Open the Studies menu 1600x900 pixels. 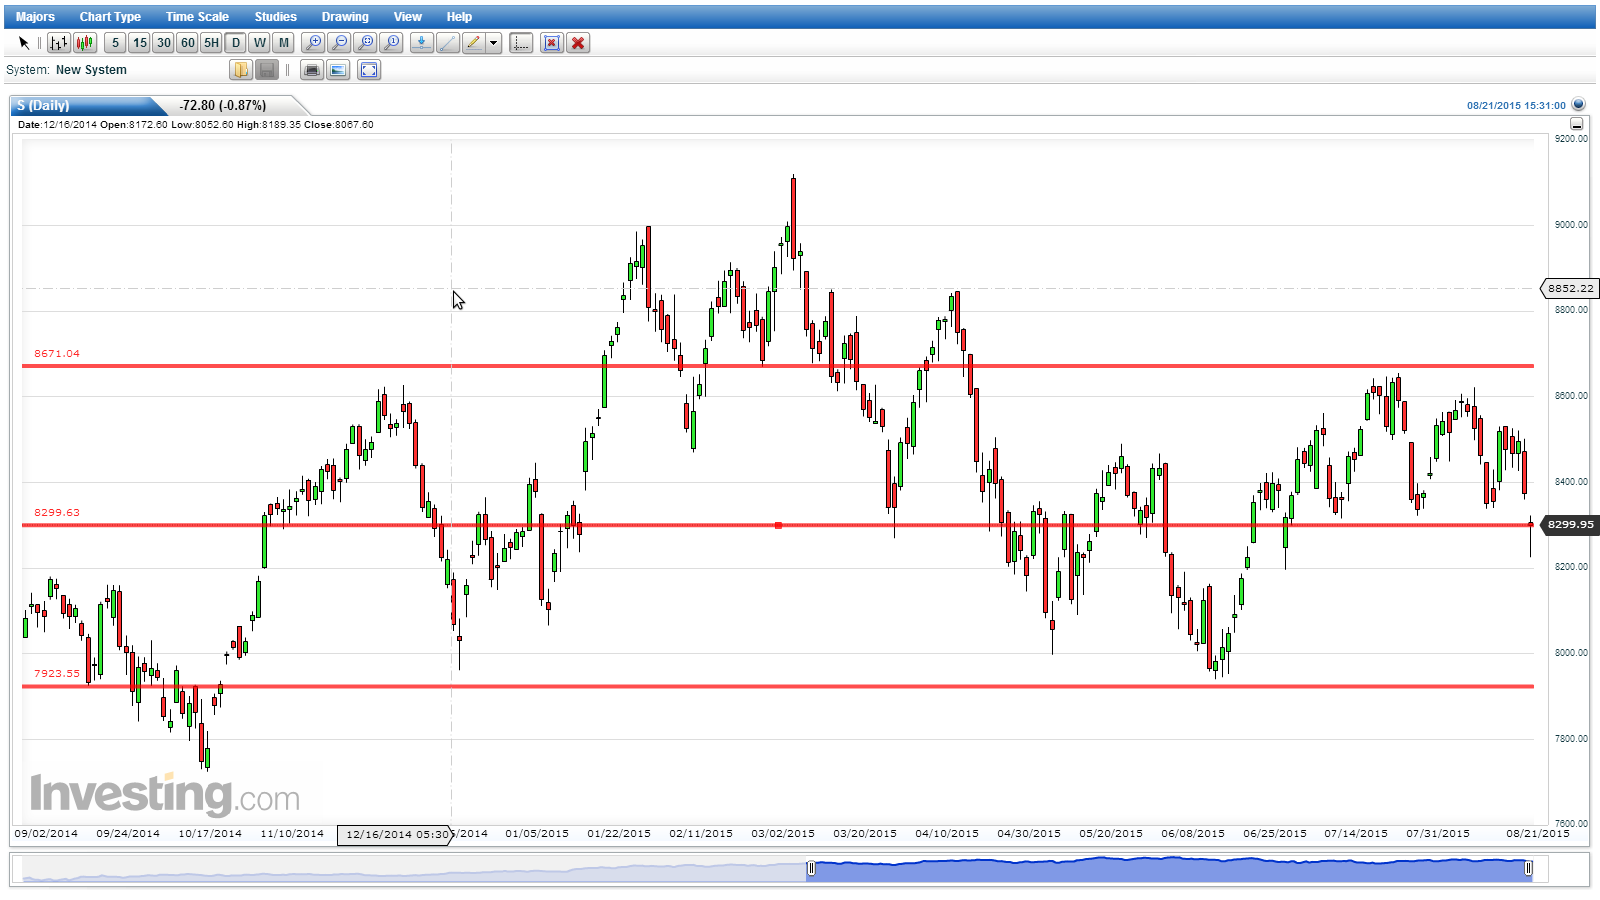pos(275,17)
